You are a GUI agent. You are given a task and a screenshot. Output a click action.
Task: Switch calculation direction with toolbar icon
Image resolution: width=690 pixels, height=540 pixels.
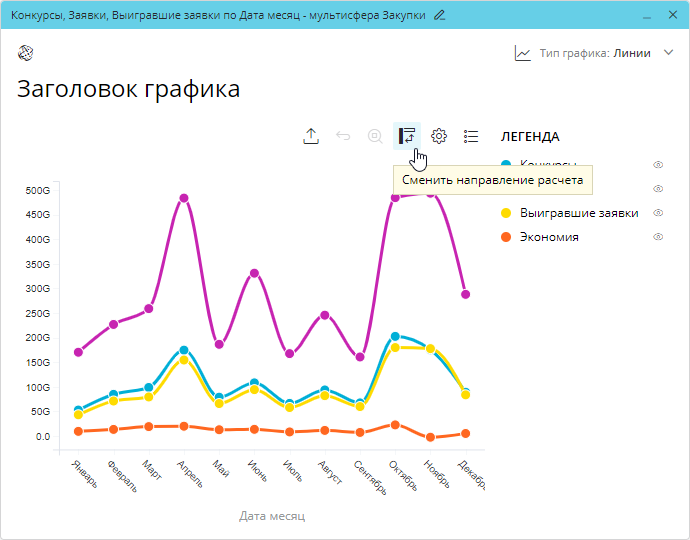pyautogui.click(x=407, y=136)
